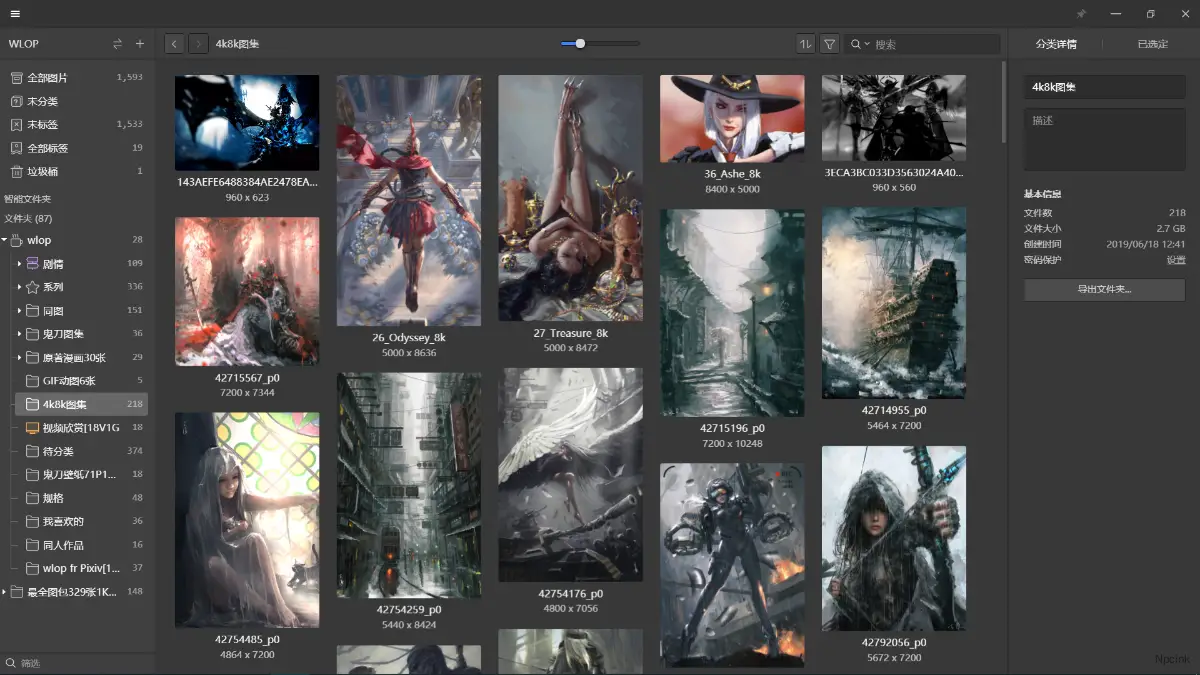Open the filter funnel icon
This screenshot has height=675, width=1200.
(x=829, y=44)
